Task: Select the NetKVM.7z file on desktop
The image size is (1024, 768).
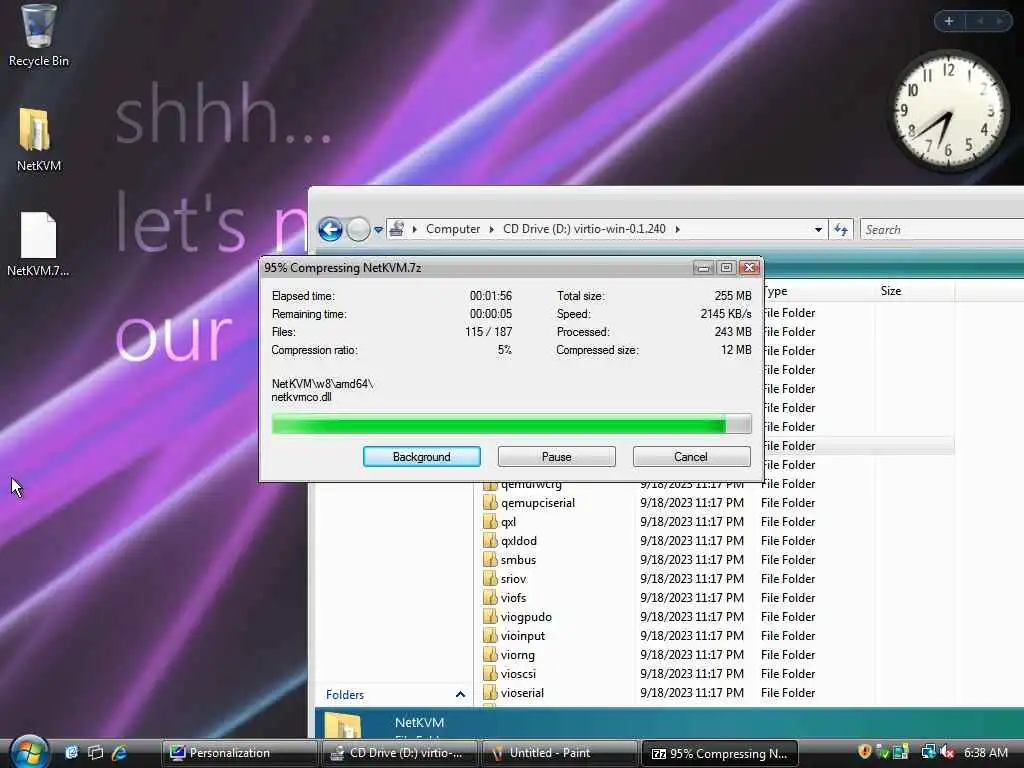Action: 38,244
